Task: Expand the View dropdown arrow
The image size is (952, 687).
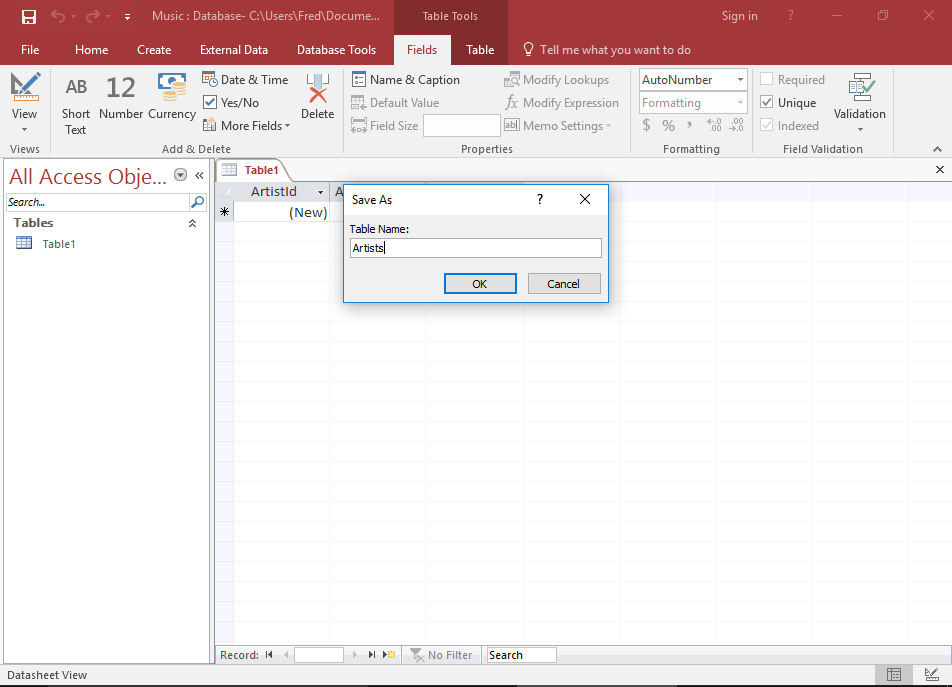Action: [x=24, y=129]
